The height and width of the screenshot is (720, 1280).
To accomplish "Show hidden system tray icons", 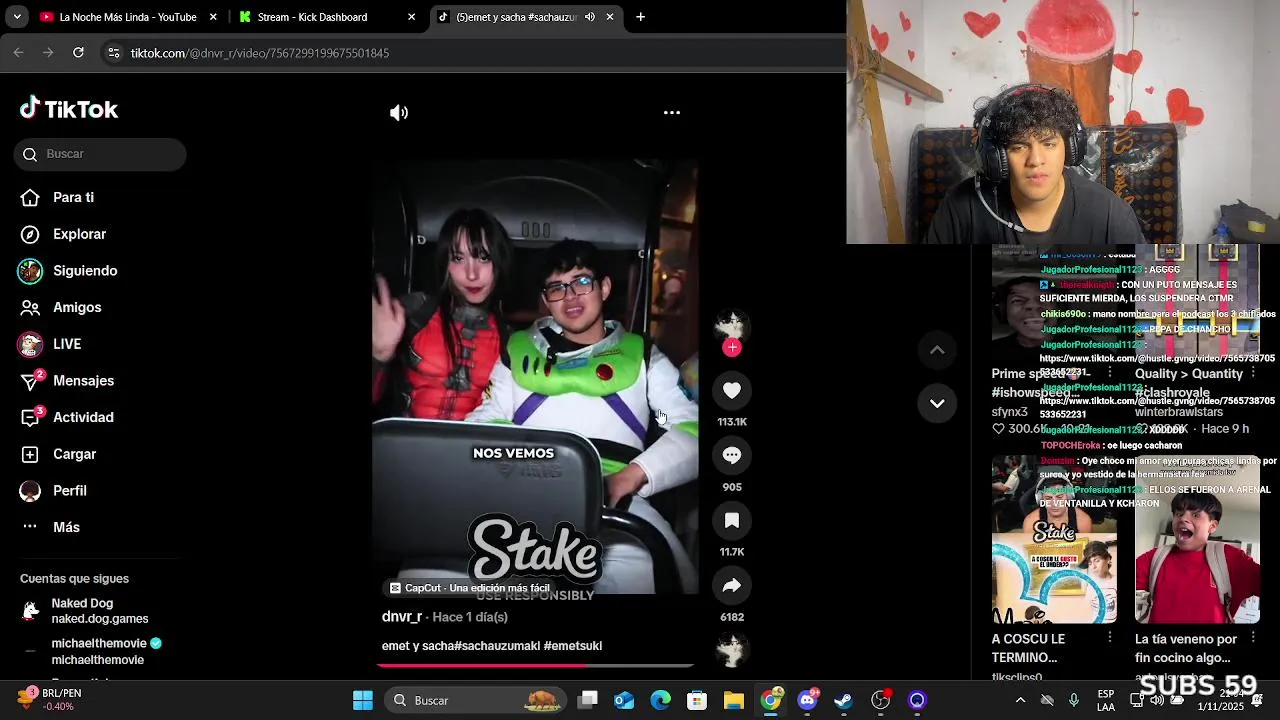I will click(x=1020, y=700).
